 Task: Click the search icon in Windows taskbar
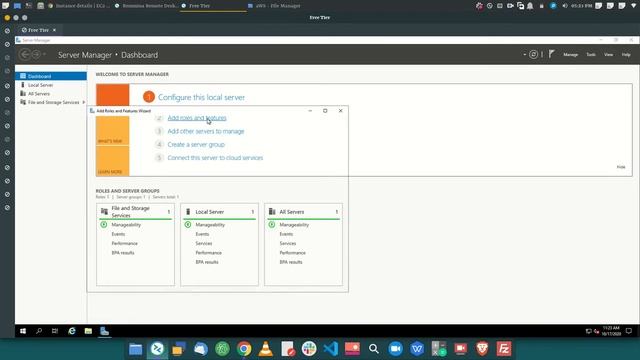39,331
